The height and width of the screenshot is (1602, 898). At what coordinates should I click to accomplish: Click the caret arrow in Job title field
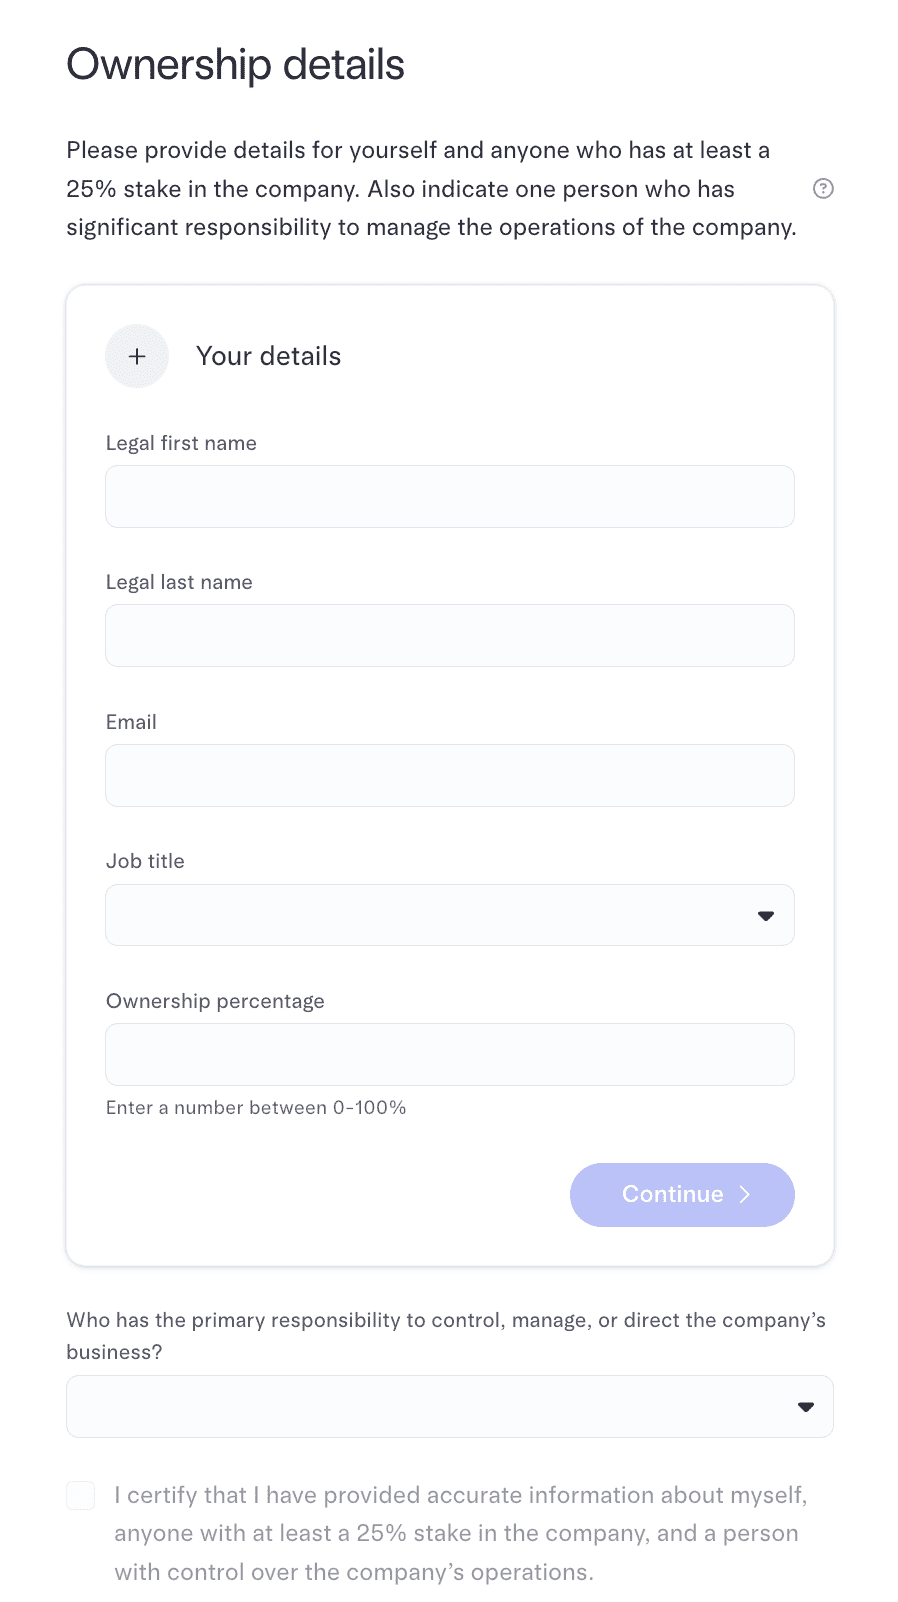click(766, 916)
